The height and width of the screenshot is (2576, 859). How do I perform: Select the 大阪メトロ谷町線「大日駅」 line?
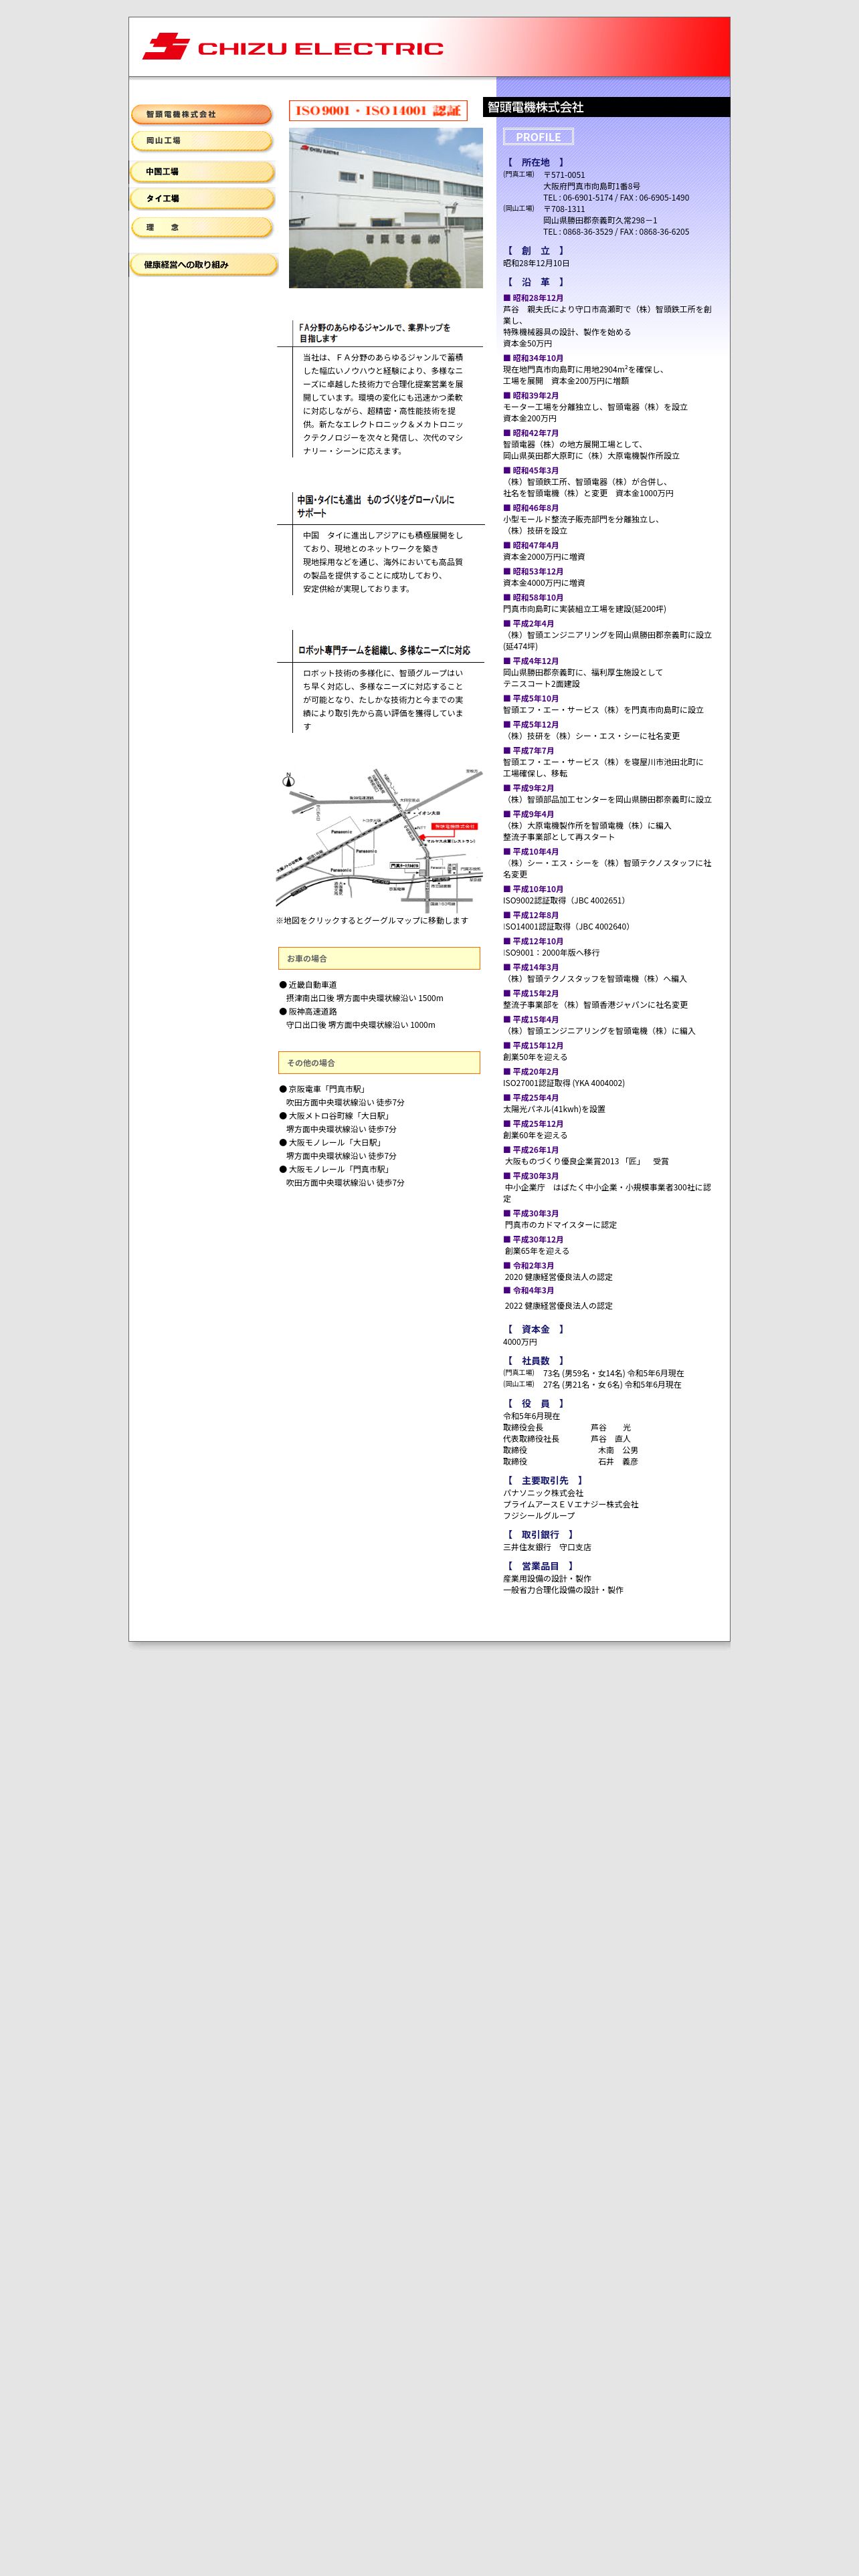pyautogui.click(x=334, y=1116)
